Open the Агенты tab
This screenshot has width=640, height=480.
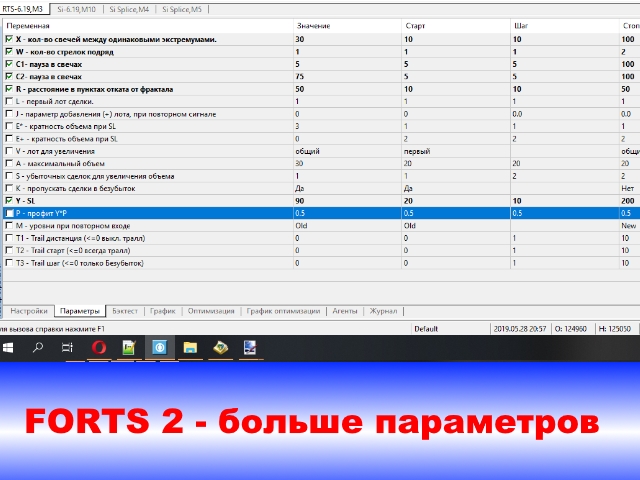click(344, 311)
